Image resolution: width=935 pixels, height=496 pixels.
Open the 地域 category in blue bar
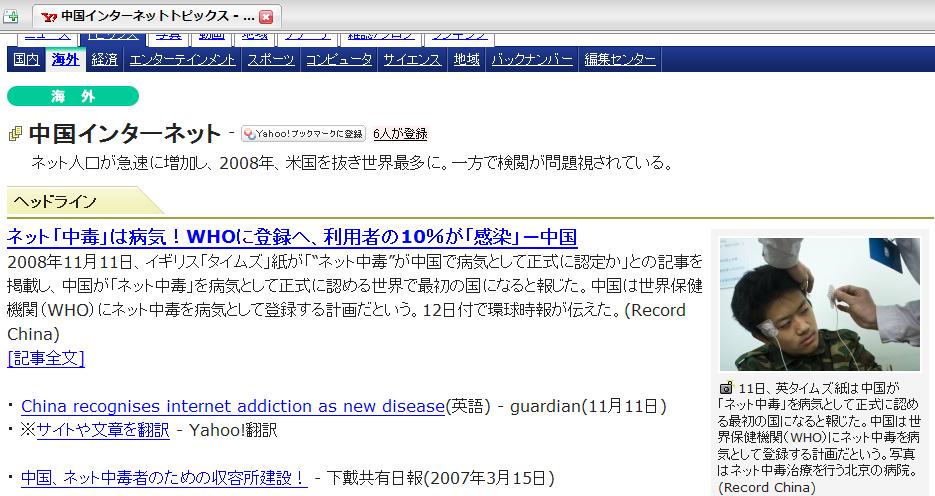pos(466,60)
